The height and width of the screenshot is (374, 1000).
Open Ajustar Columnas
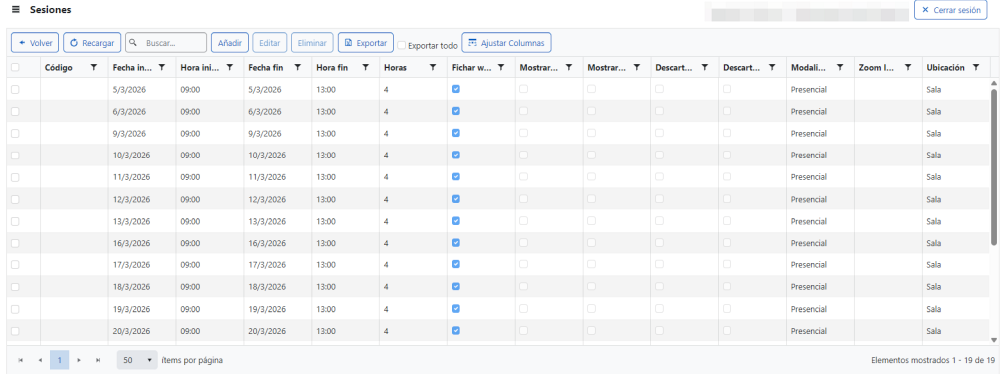(506, 43)
